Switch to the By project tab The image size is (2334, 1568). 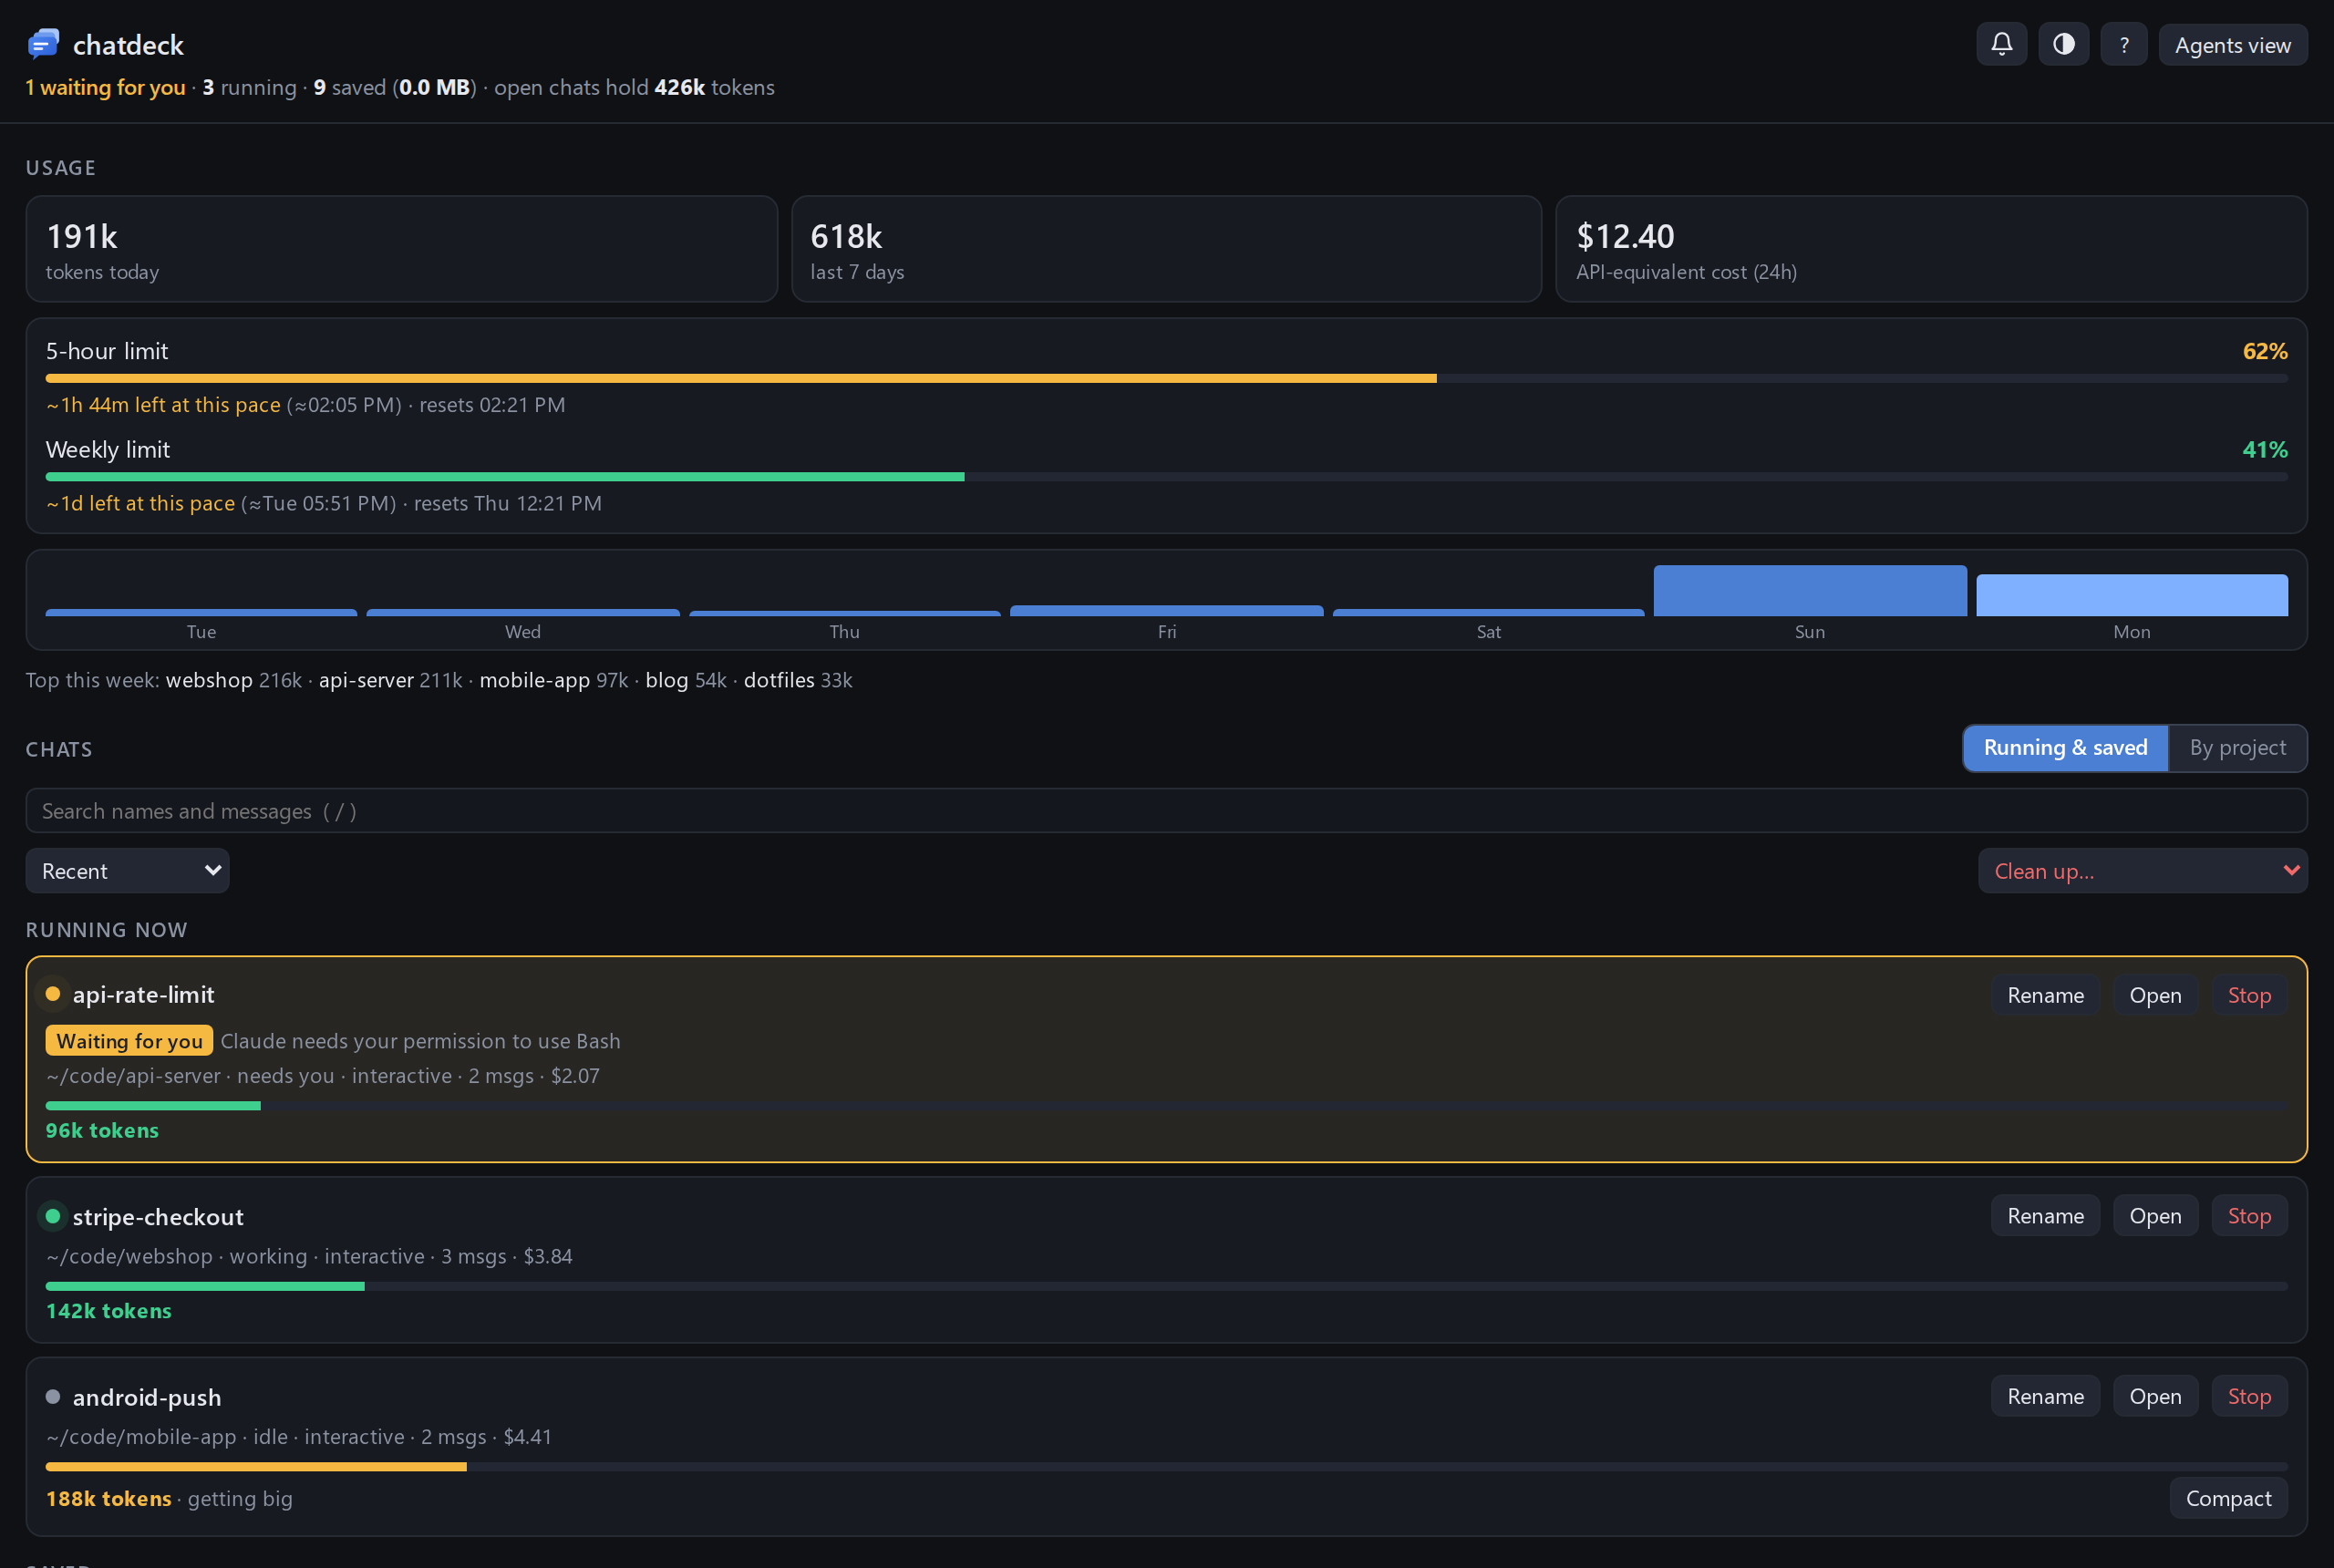2237,748
